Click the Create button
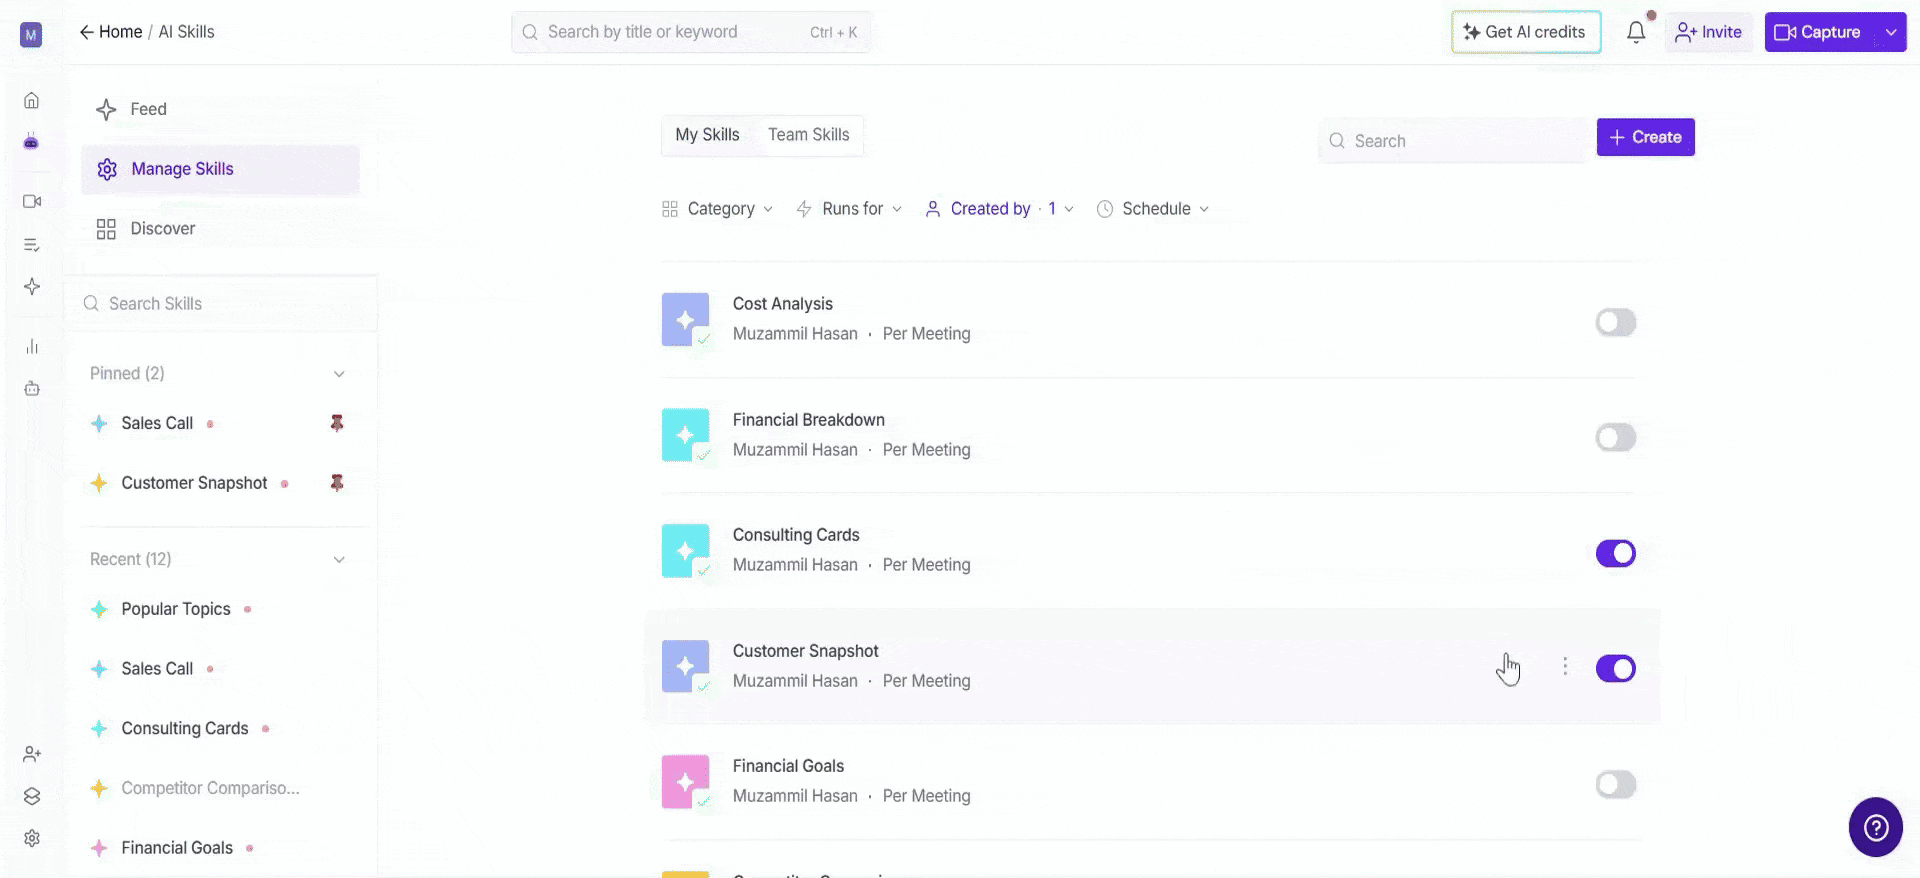 [1645, 137]
